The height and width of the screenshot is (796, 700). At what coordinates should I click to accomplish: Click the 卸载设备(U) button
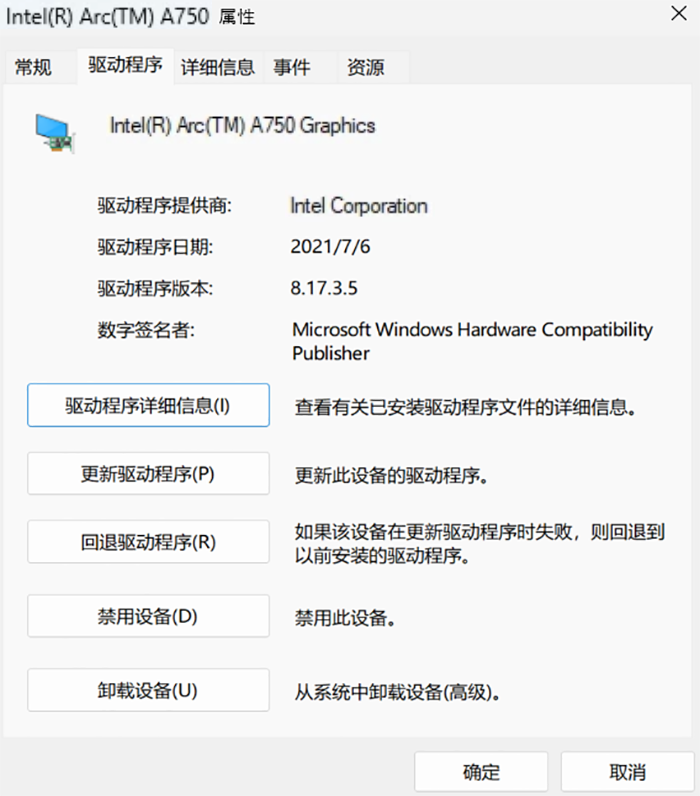[x=148, y=690]
